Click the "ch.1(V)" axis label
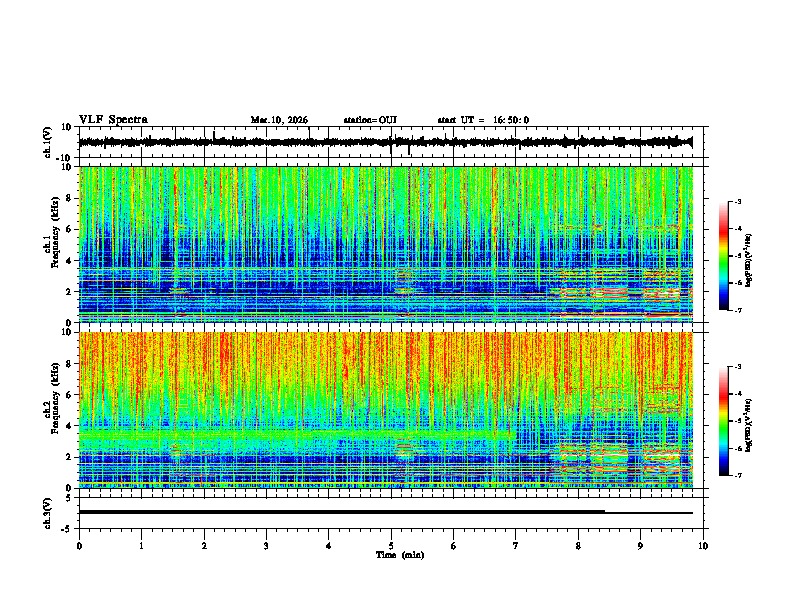792x612 pixels. pos(47,142)
